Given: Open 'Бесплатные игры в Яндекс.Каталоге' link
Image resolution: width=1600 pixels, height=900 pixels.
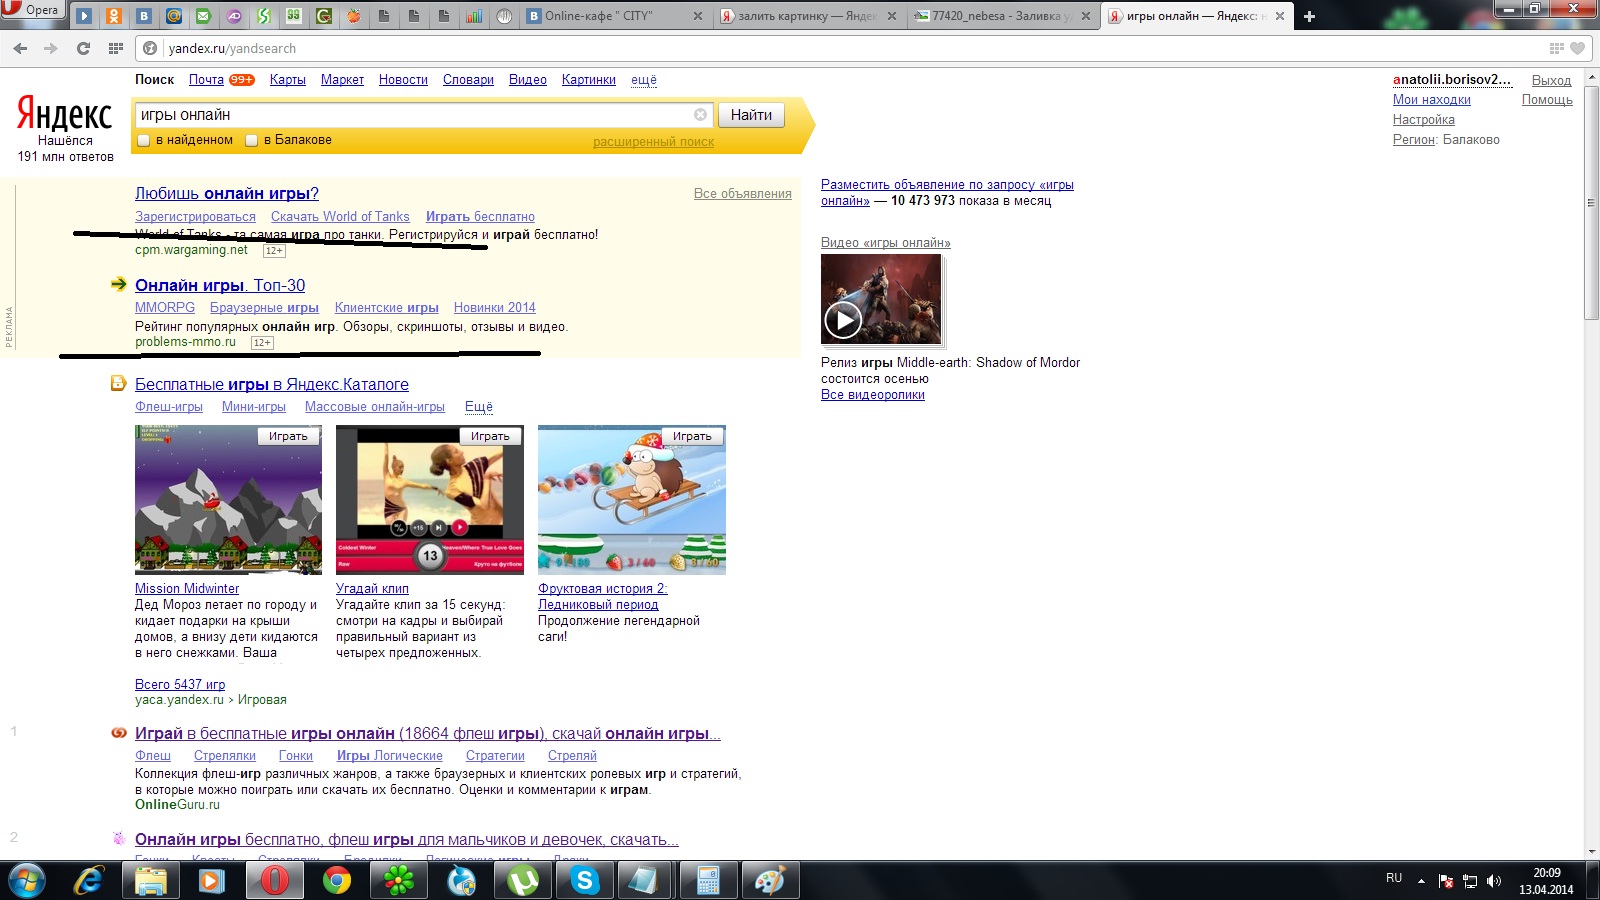Looking at the screenshot, I should (x=272, y=385).
